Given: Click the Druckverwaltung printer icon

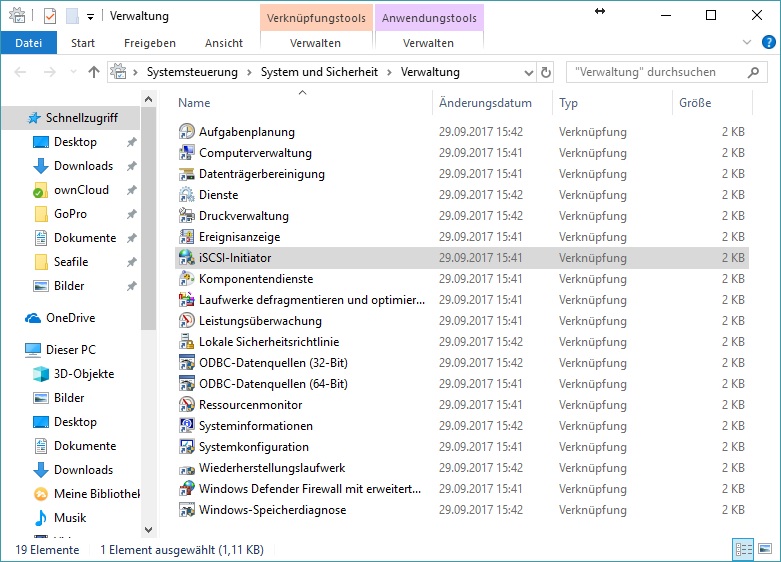Looking at the screenshot, I should pyautogui.click(x=187, y=216).
